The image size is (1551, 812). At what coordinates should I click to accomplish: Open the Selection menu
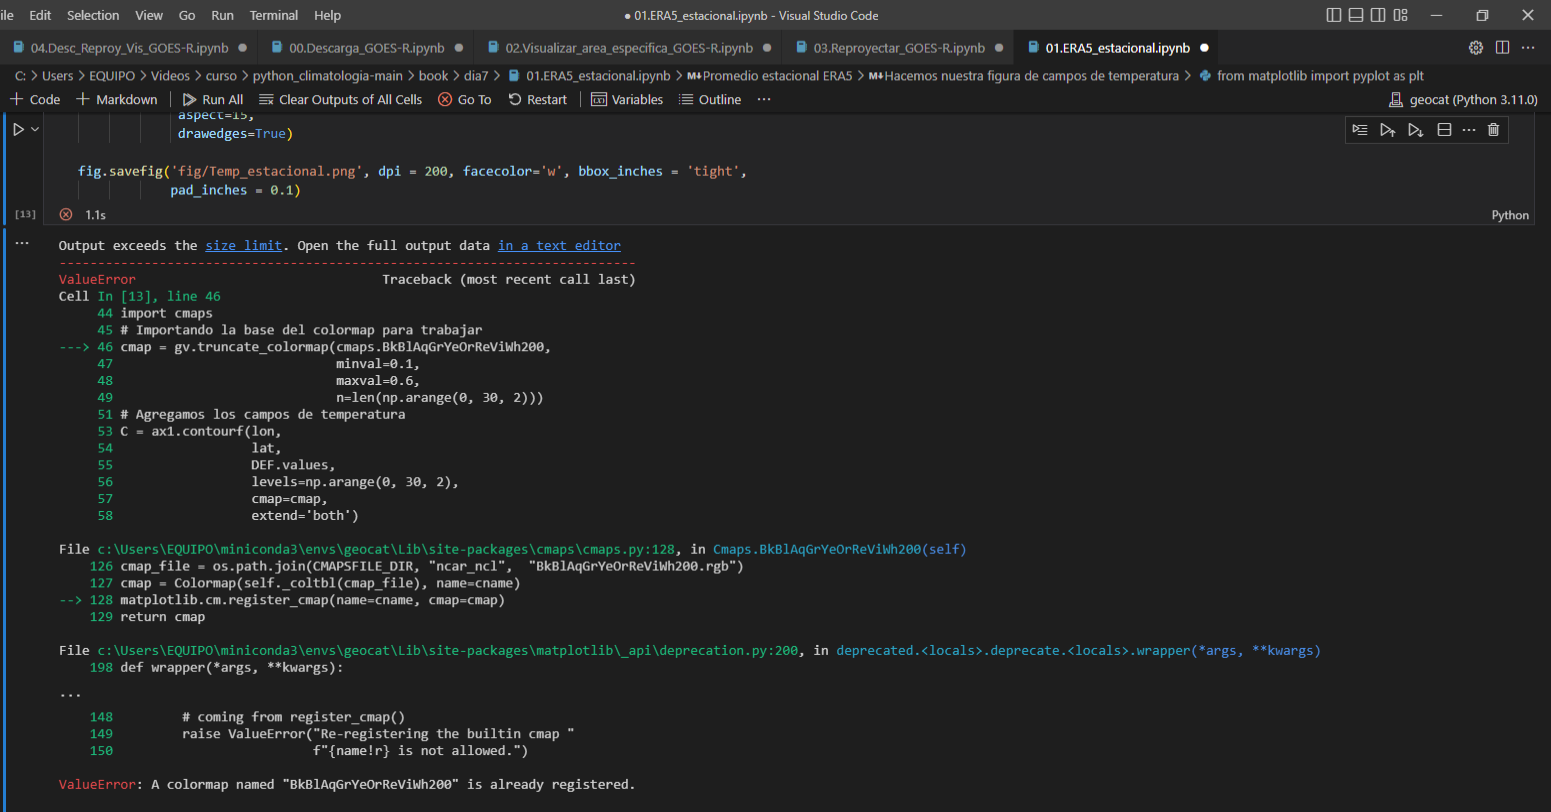(93, 15)
